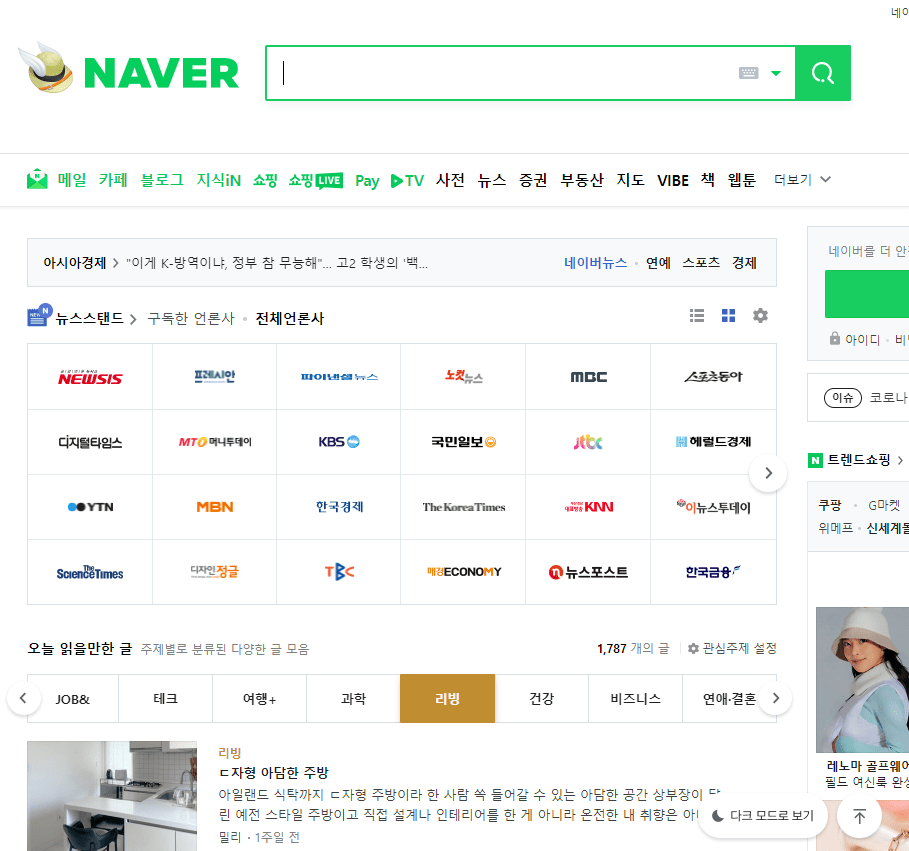This screenshot has height=851, width=909.
Task: Open 쇼핑 menu item
Action: click(x=265, y=180)
